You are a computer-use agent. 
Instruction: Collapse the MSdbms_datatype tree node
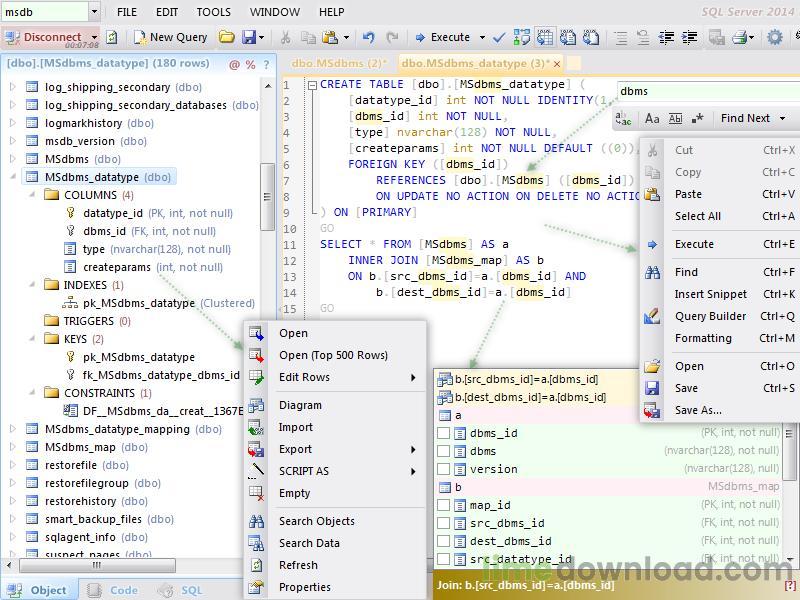coord(13,177)
